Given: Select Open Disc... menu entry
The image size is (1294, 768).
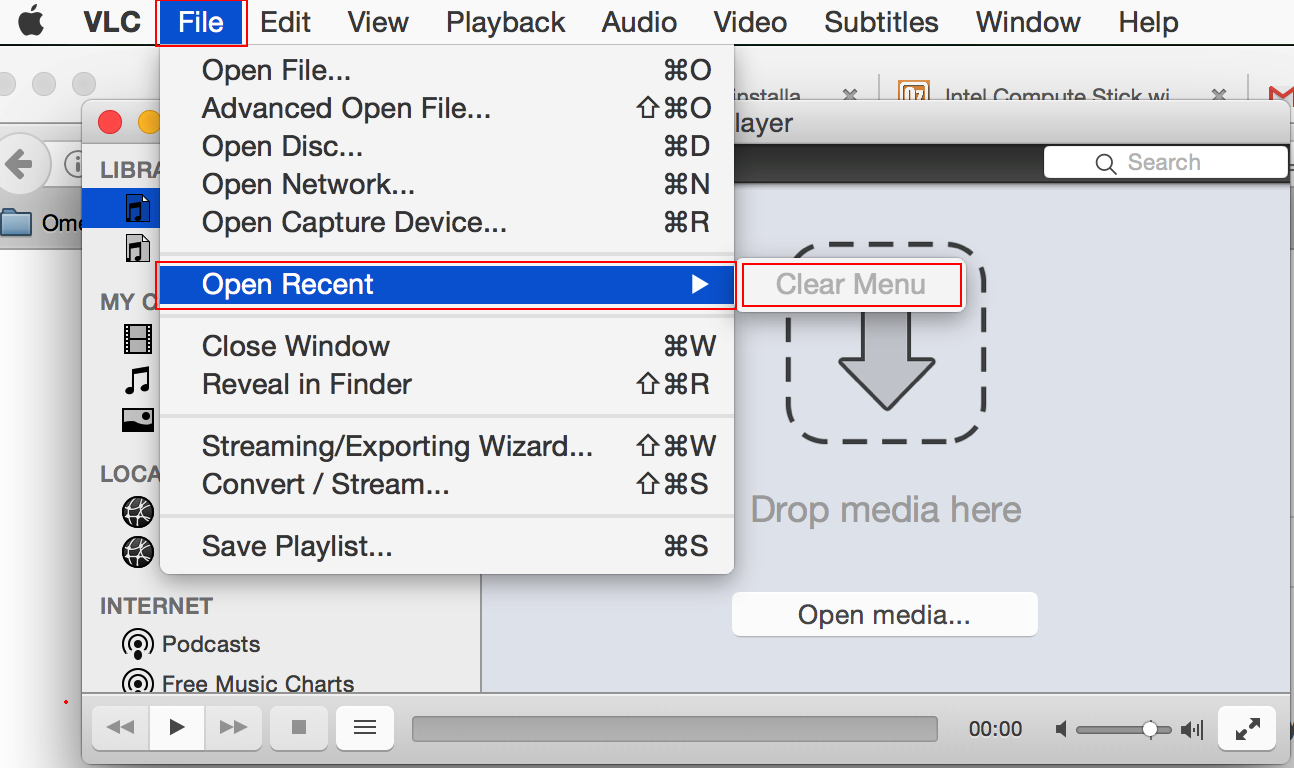Looking at the screenshot, I should [x=447, y=146].
